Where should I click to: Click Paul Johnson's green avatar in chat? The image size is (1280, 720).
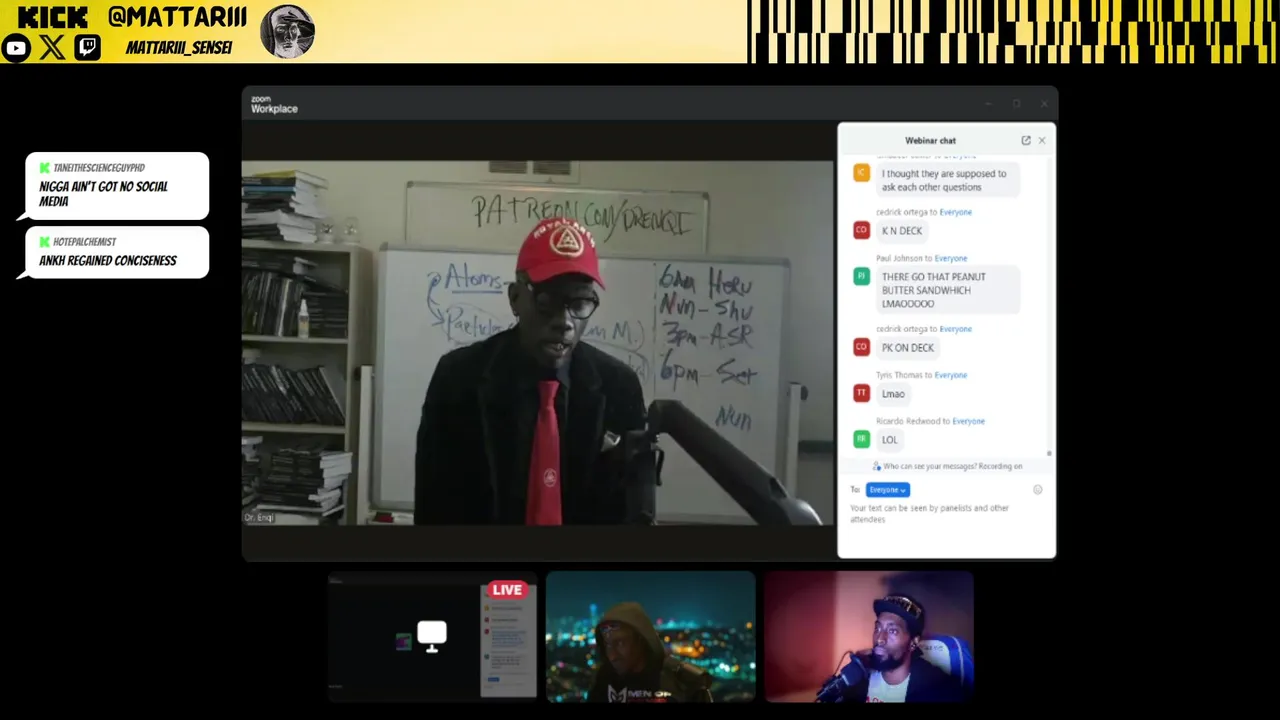click(861, 277)
